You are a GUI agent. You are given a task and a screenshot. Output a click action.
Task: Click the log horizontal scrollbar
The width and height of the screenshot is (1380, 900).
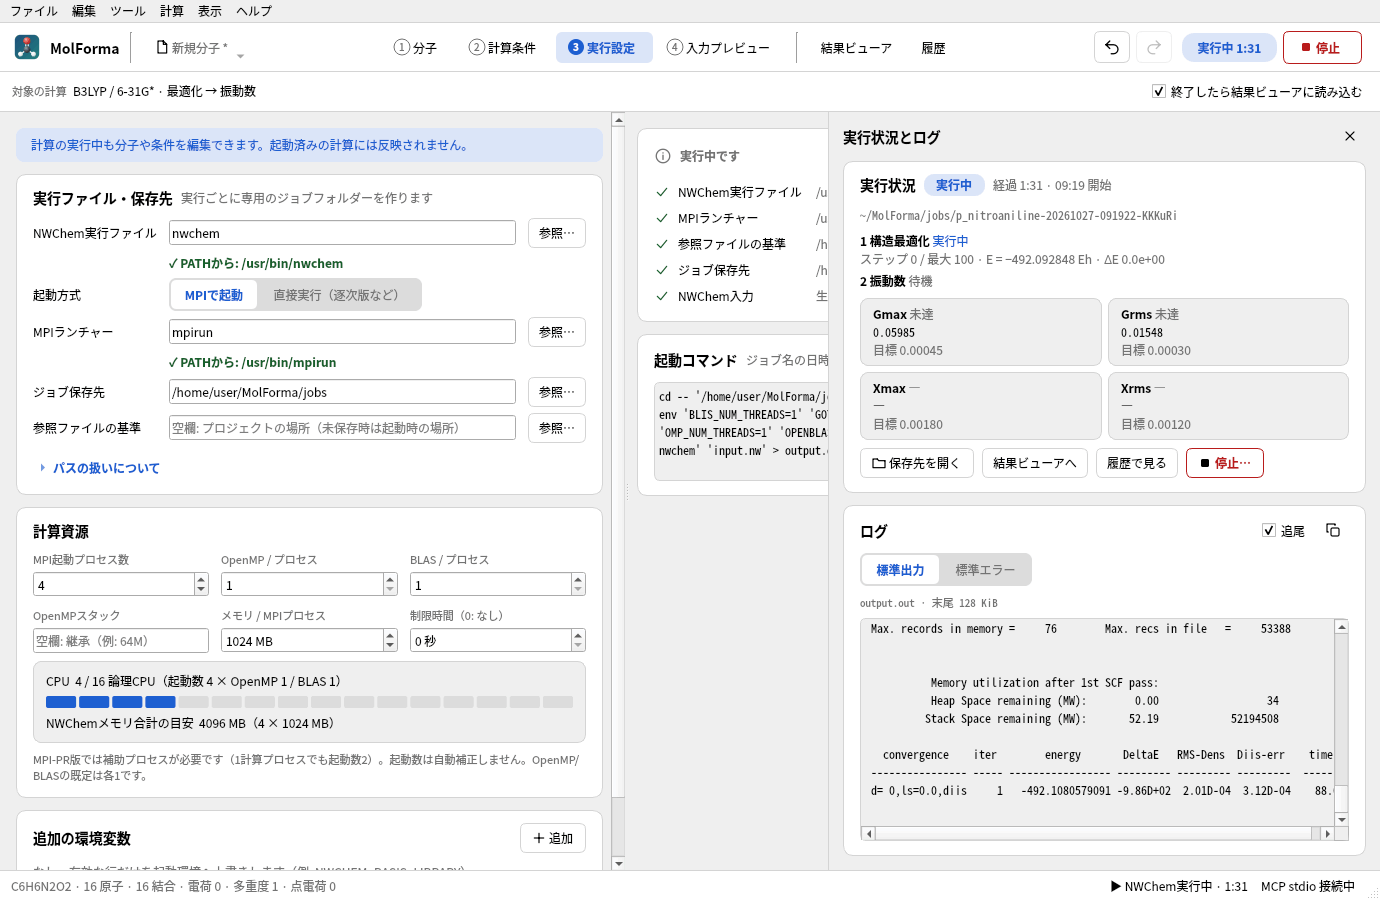coord(1098,833)
